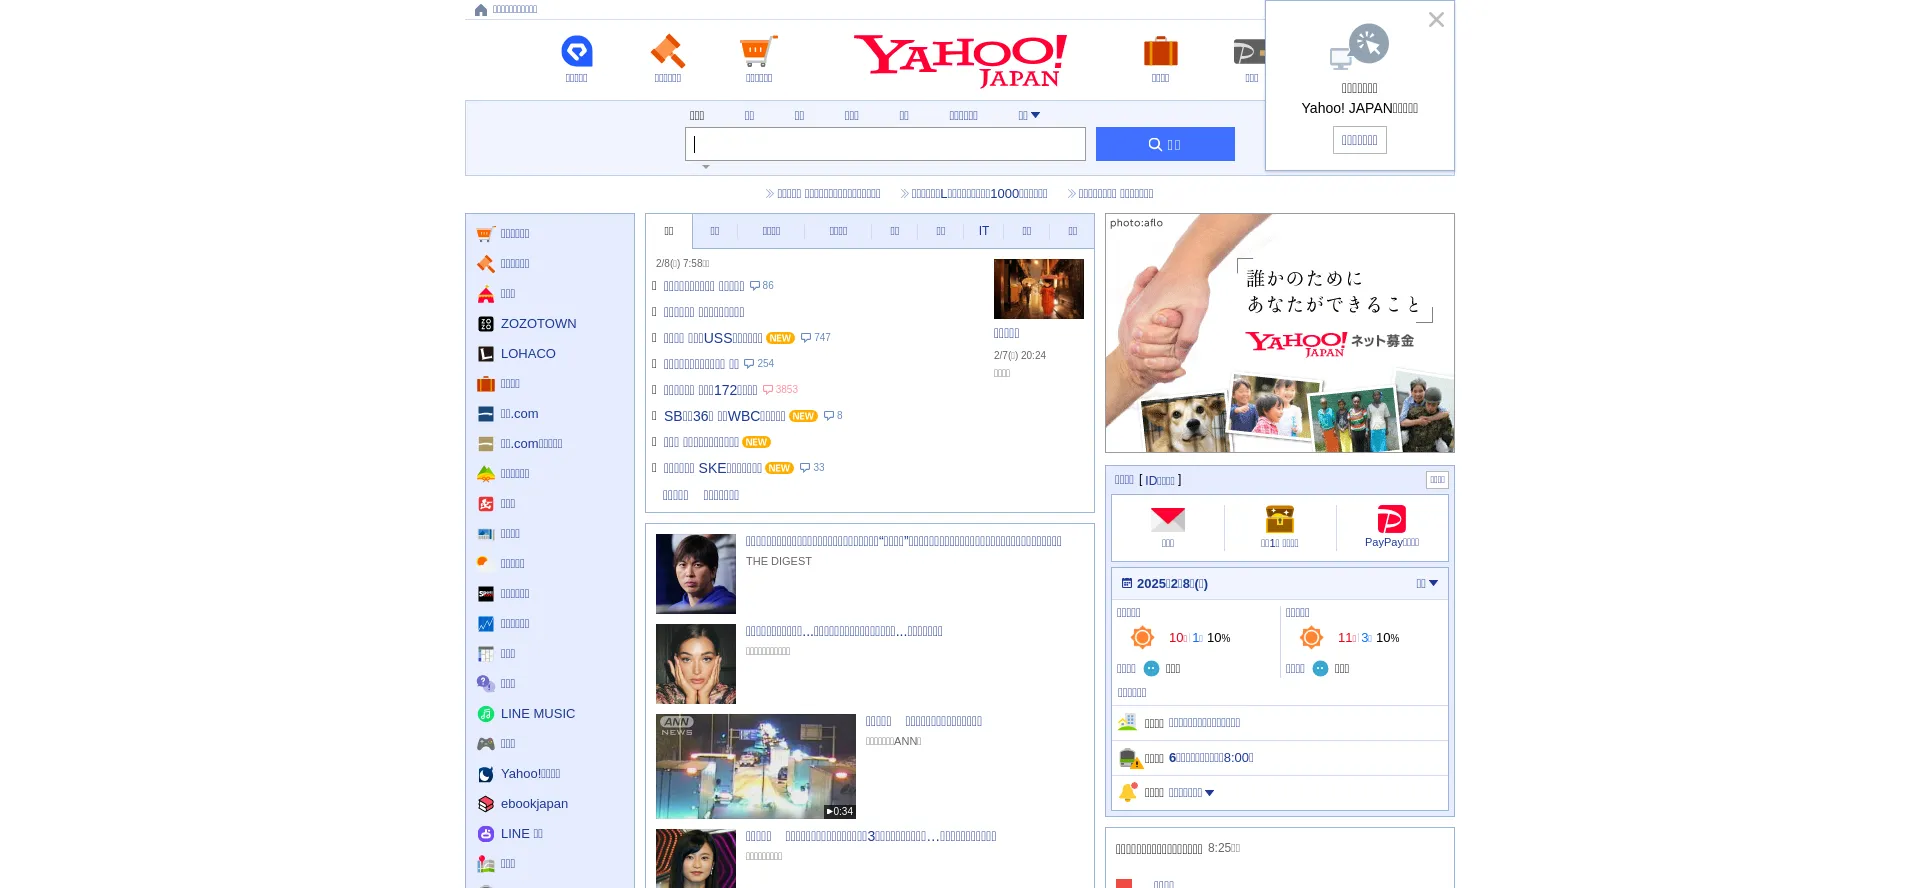
Task: Click the brown travel suitcase icon in header
Action: [1160, 52]
